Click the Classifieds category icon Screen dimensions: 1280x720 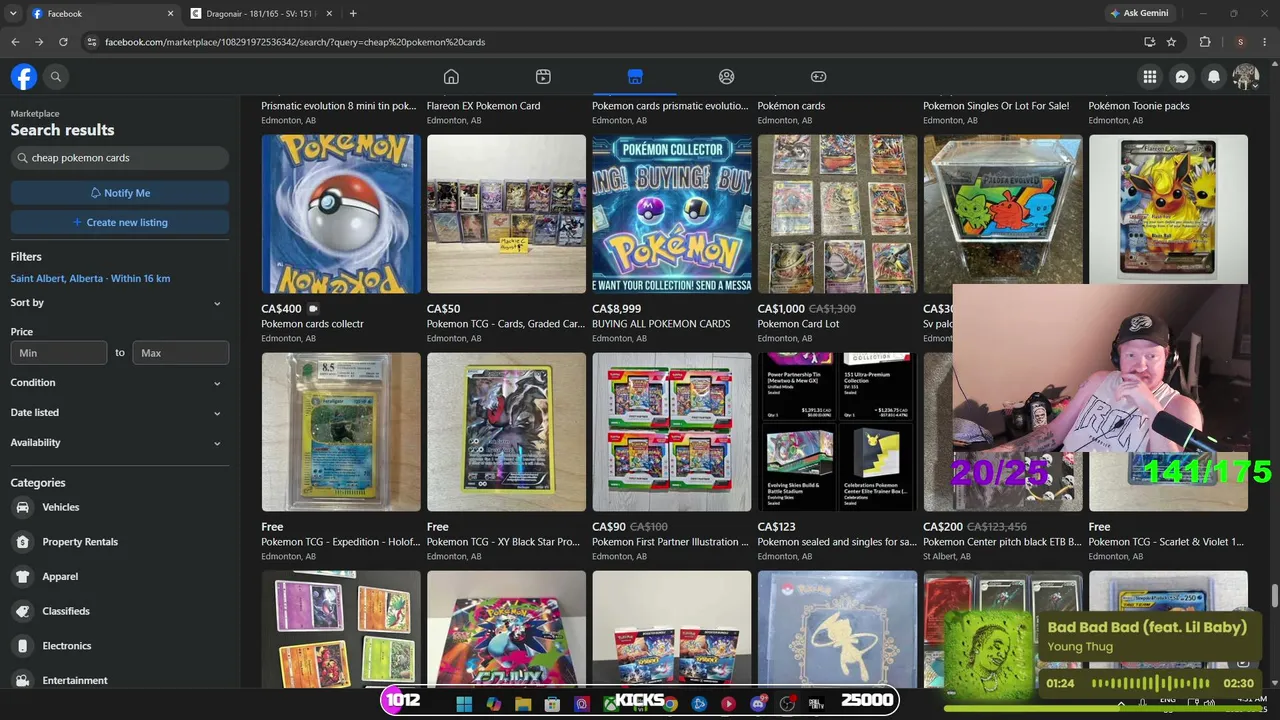pyautogui.click(x=22, y=611)
